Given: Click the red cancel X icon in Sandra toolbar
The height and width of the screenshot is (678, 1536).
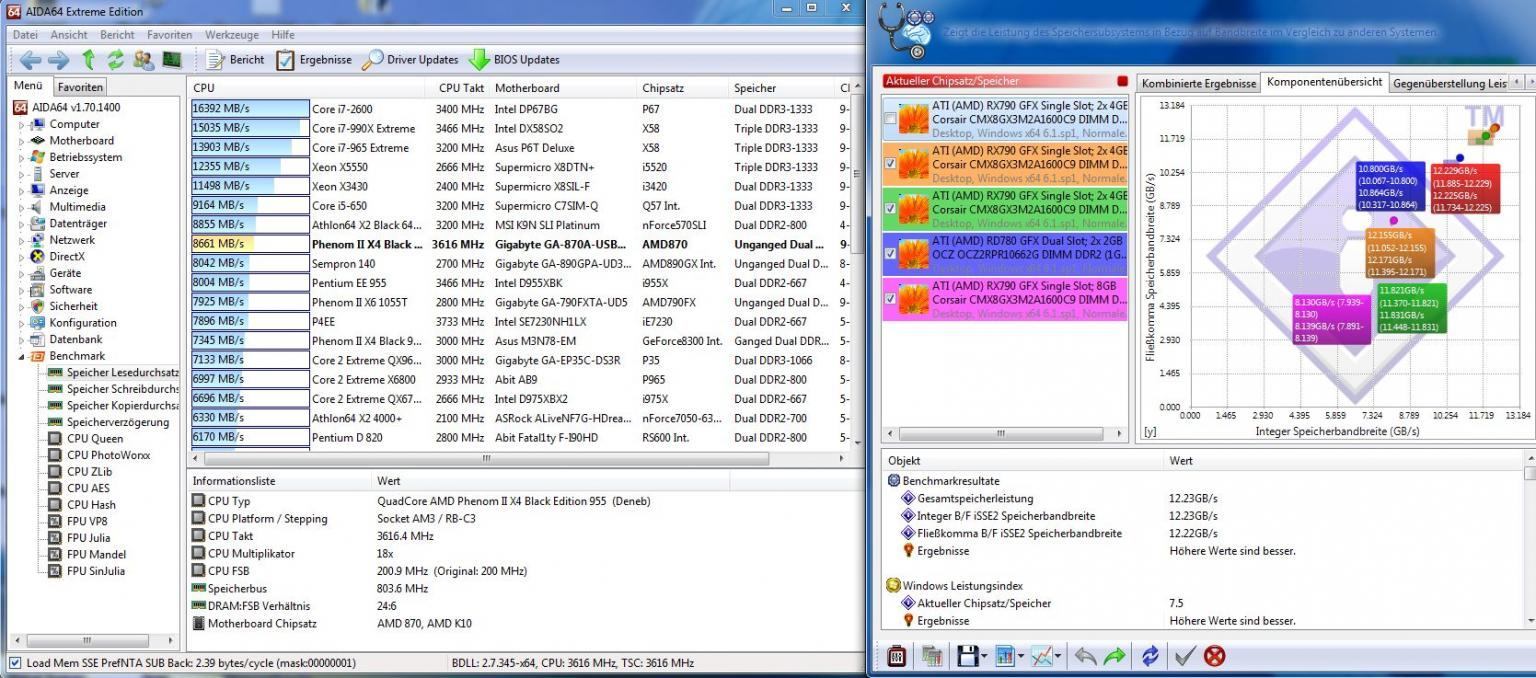Looking at the screenshot, I should (1214, 657).
